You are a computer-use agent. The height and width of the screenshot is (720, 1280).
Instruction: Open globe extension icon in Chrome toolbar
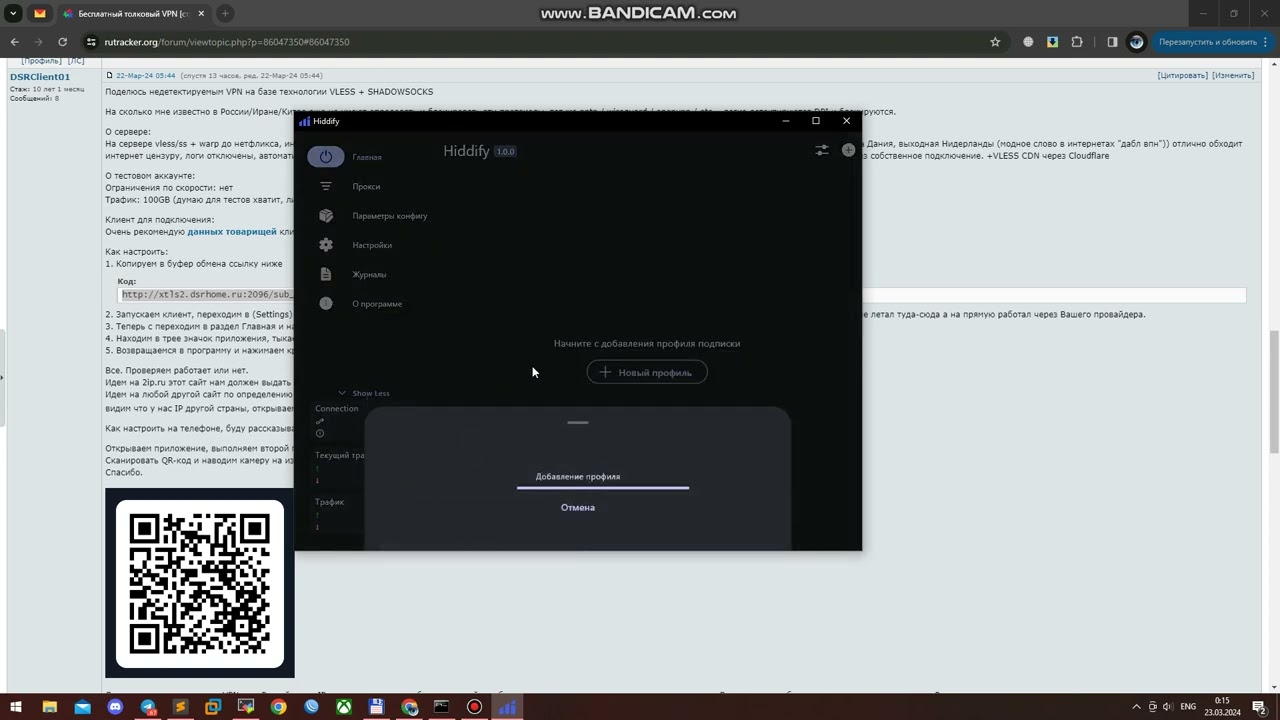1028,42
